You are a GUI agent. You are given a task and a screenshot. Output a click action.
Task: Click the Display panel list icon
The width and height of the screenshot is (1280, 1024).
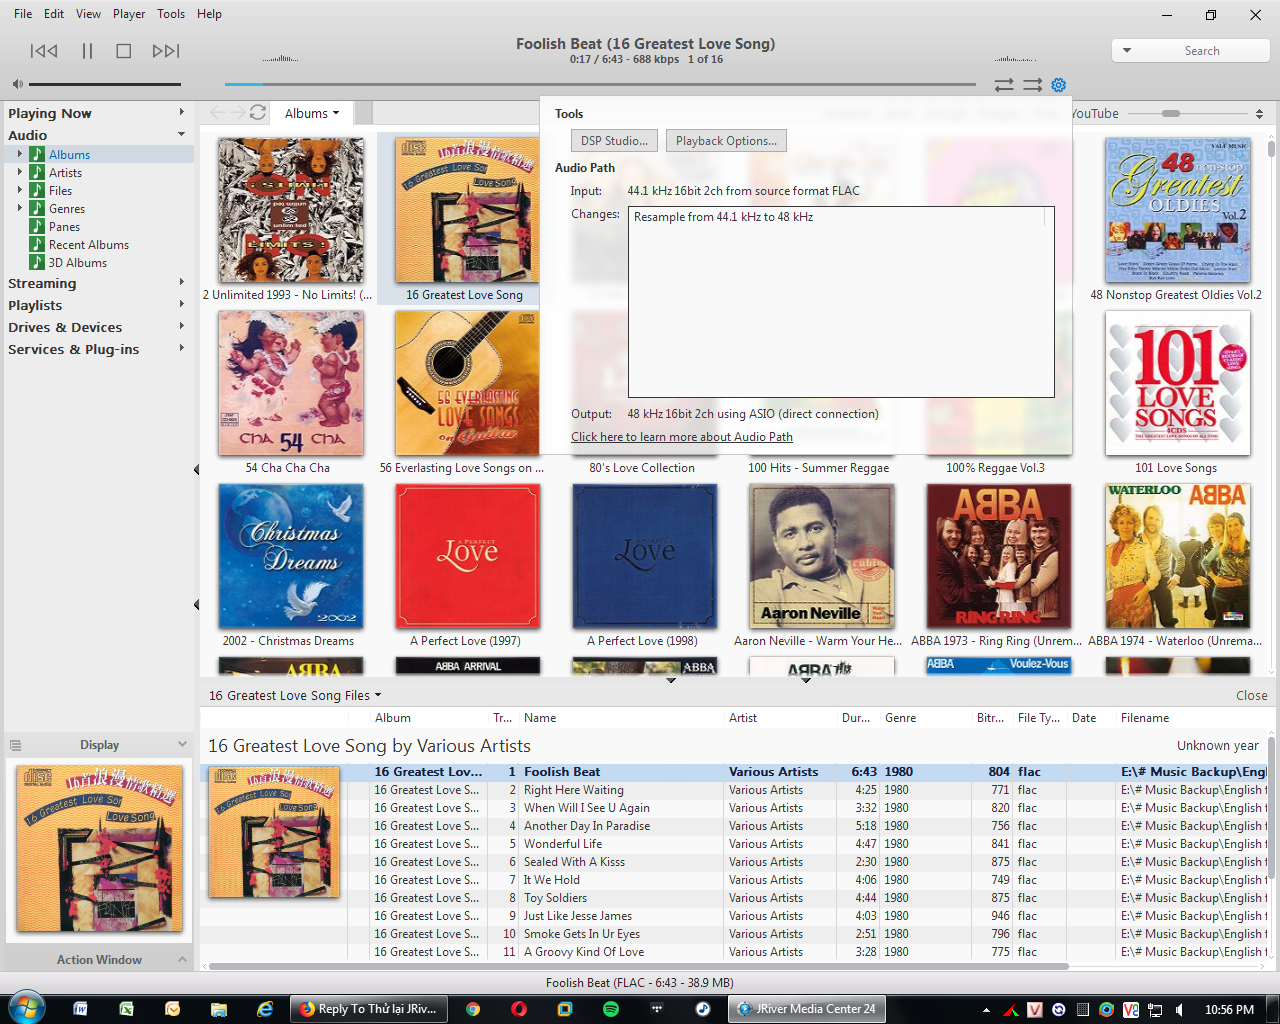tap(15, 745)
